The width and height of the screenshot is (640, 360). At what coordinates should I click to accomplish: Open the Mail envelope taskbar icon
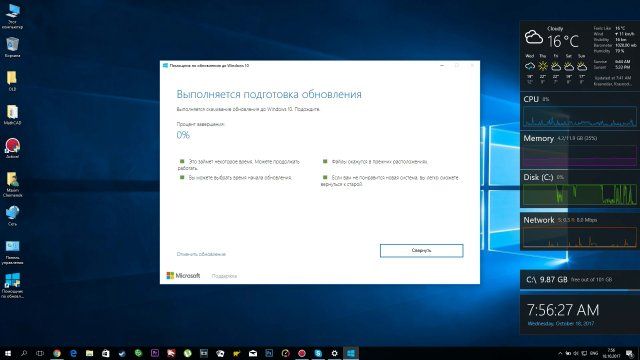(x=253, y=353)
